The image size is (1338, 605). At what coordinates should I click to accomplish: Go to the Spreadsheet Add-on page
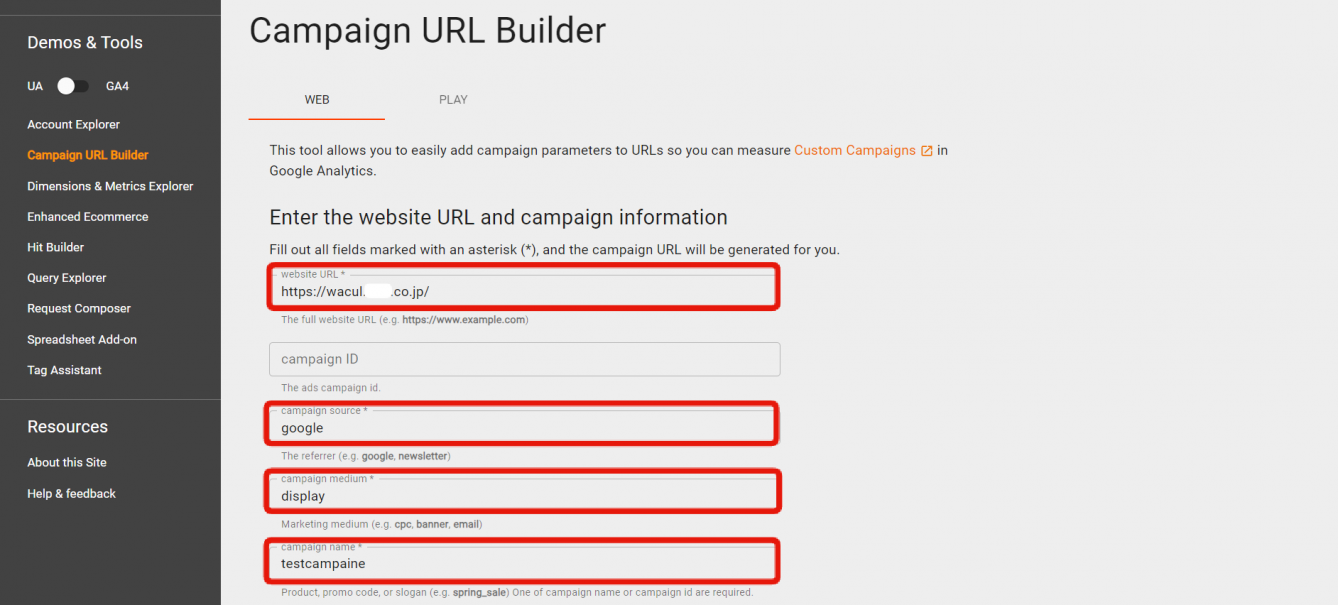coord(82,340)
